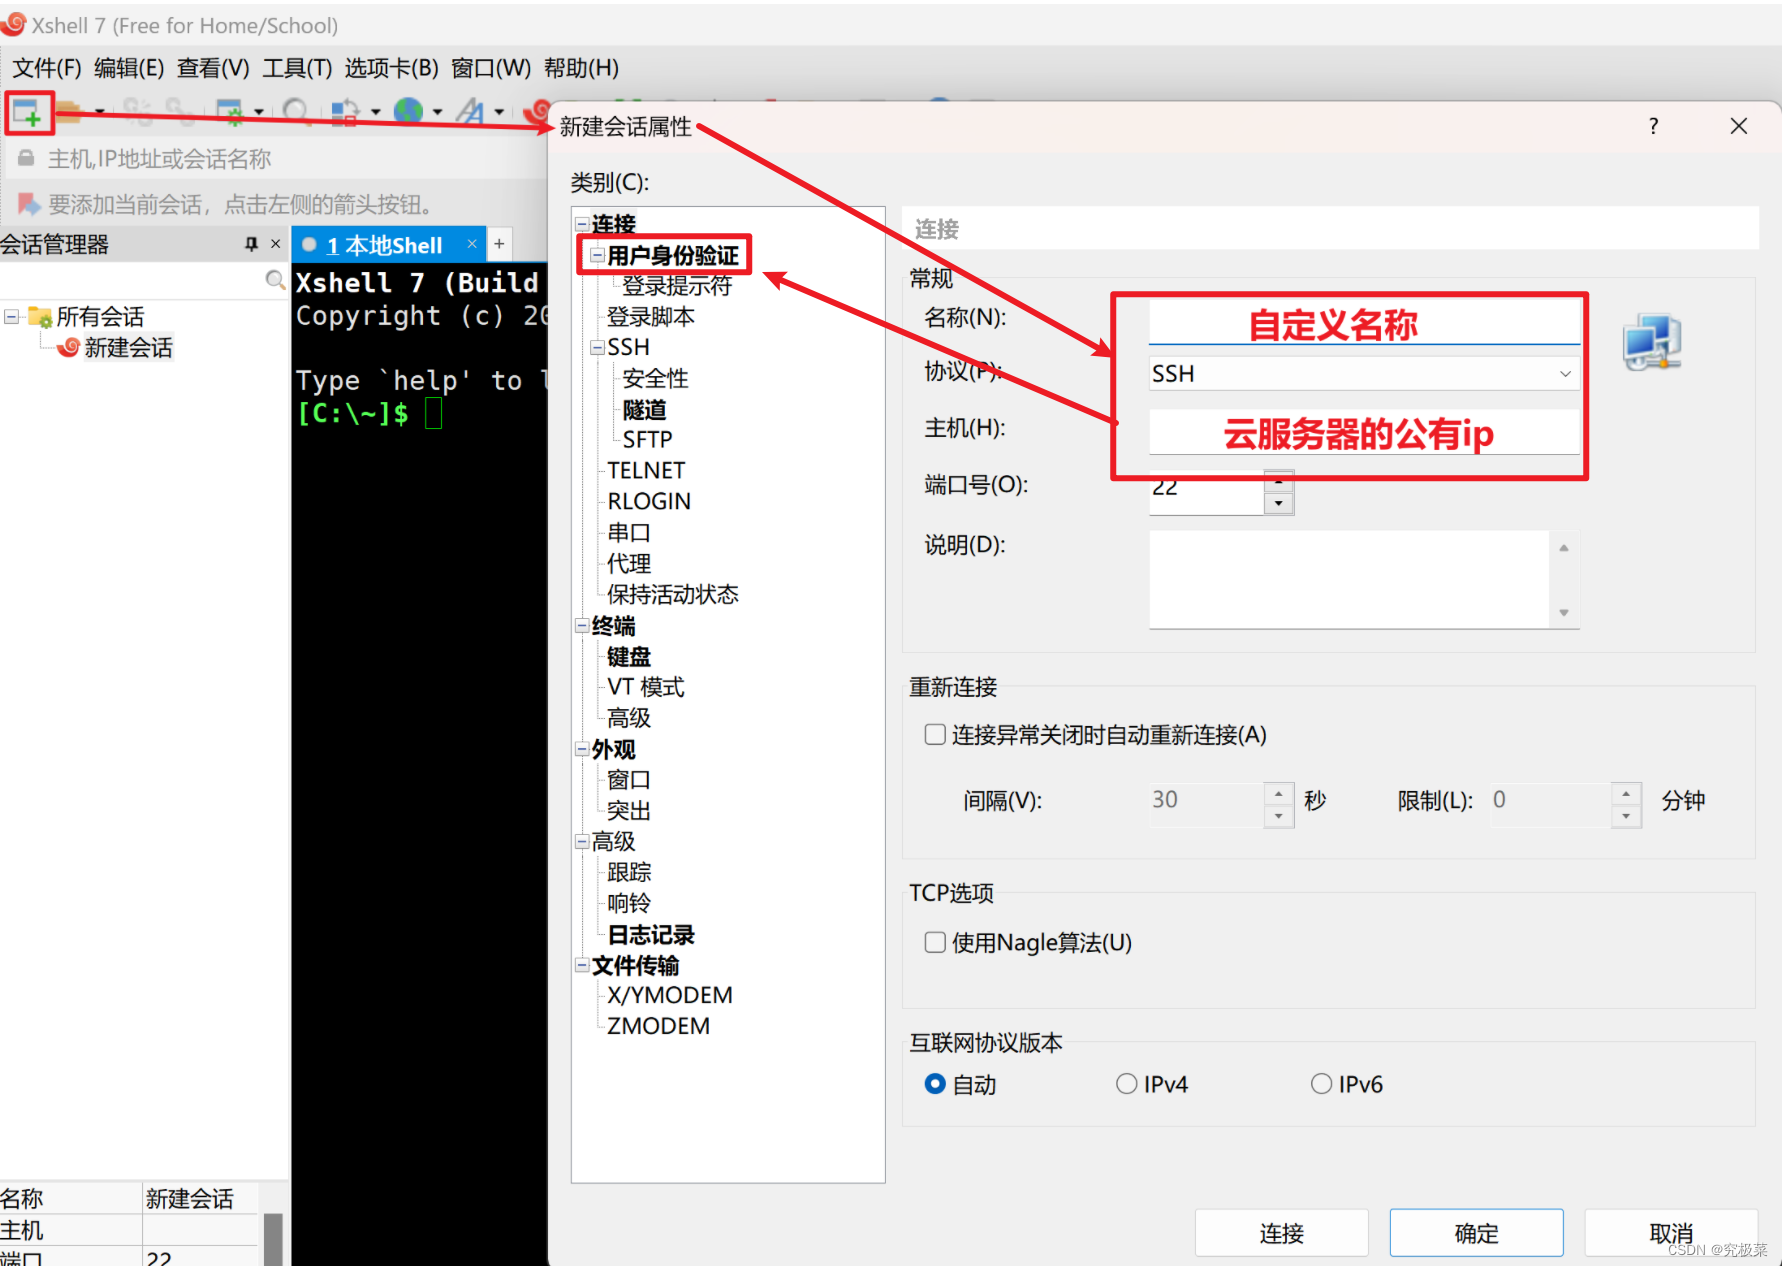Image resolution: width=1783 pixels, height=1266 pixels.
Task: Select SFTP in category tree
Action: (647, 440)
